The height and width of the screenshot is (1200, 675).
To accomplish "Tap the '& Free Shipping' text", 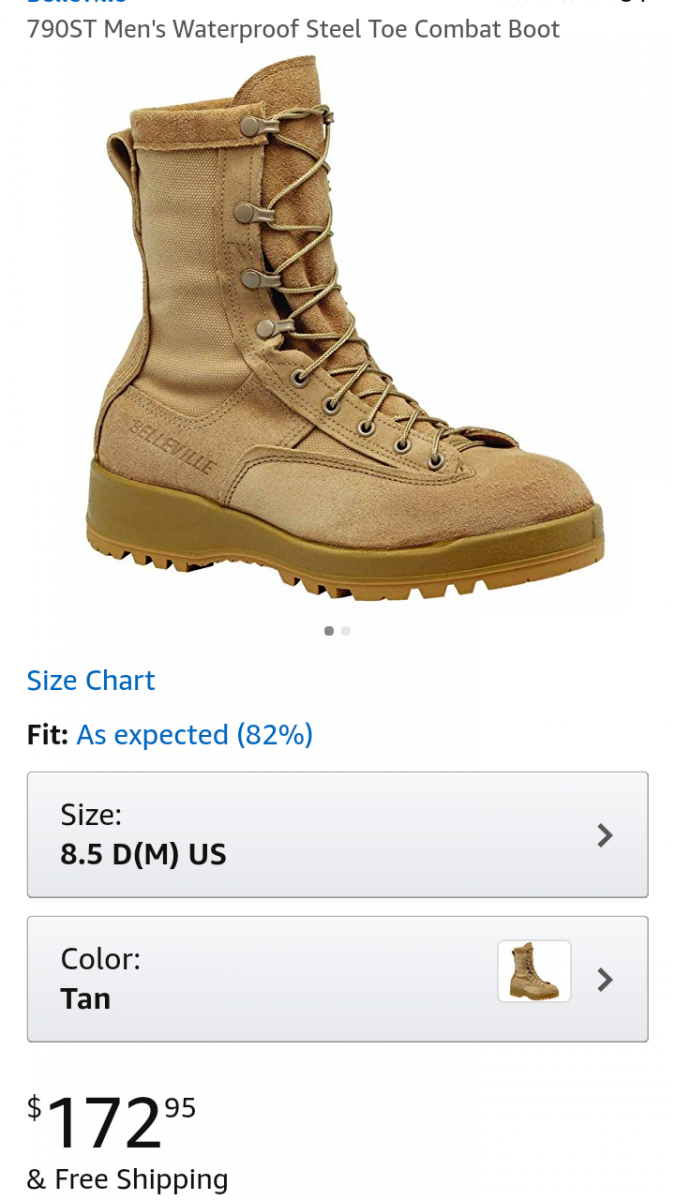I will coord(127,1179).
